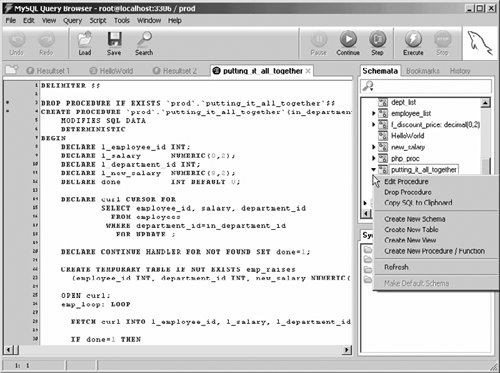Save the script with the Save icon
500x373 pixels.
pos(114,44)
